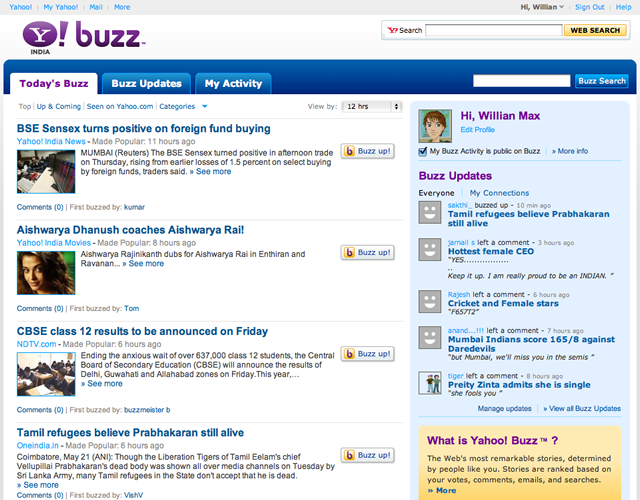The height and width of the screenshot is (500, 640).
Task: Open the Help link
Action: pyautogui.click(x=623, y=7)
